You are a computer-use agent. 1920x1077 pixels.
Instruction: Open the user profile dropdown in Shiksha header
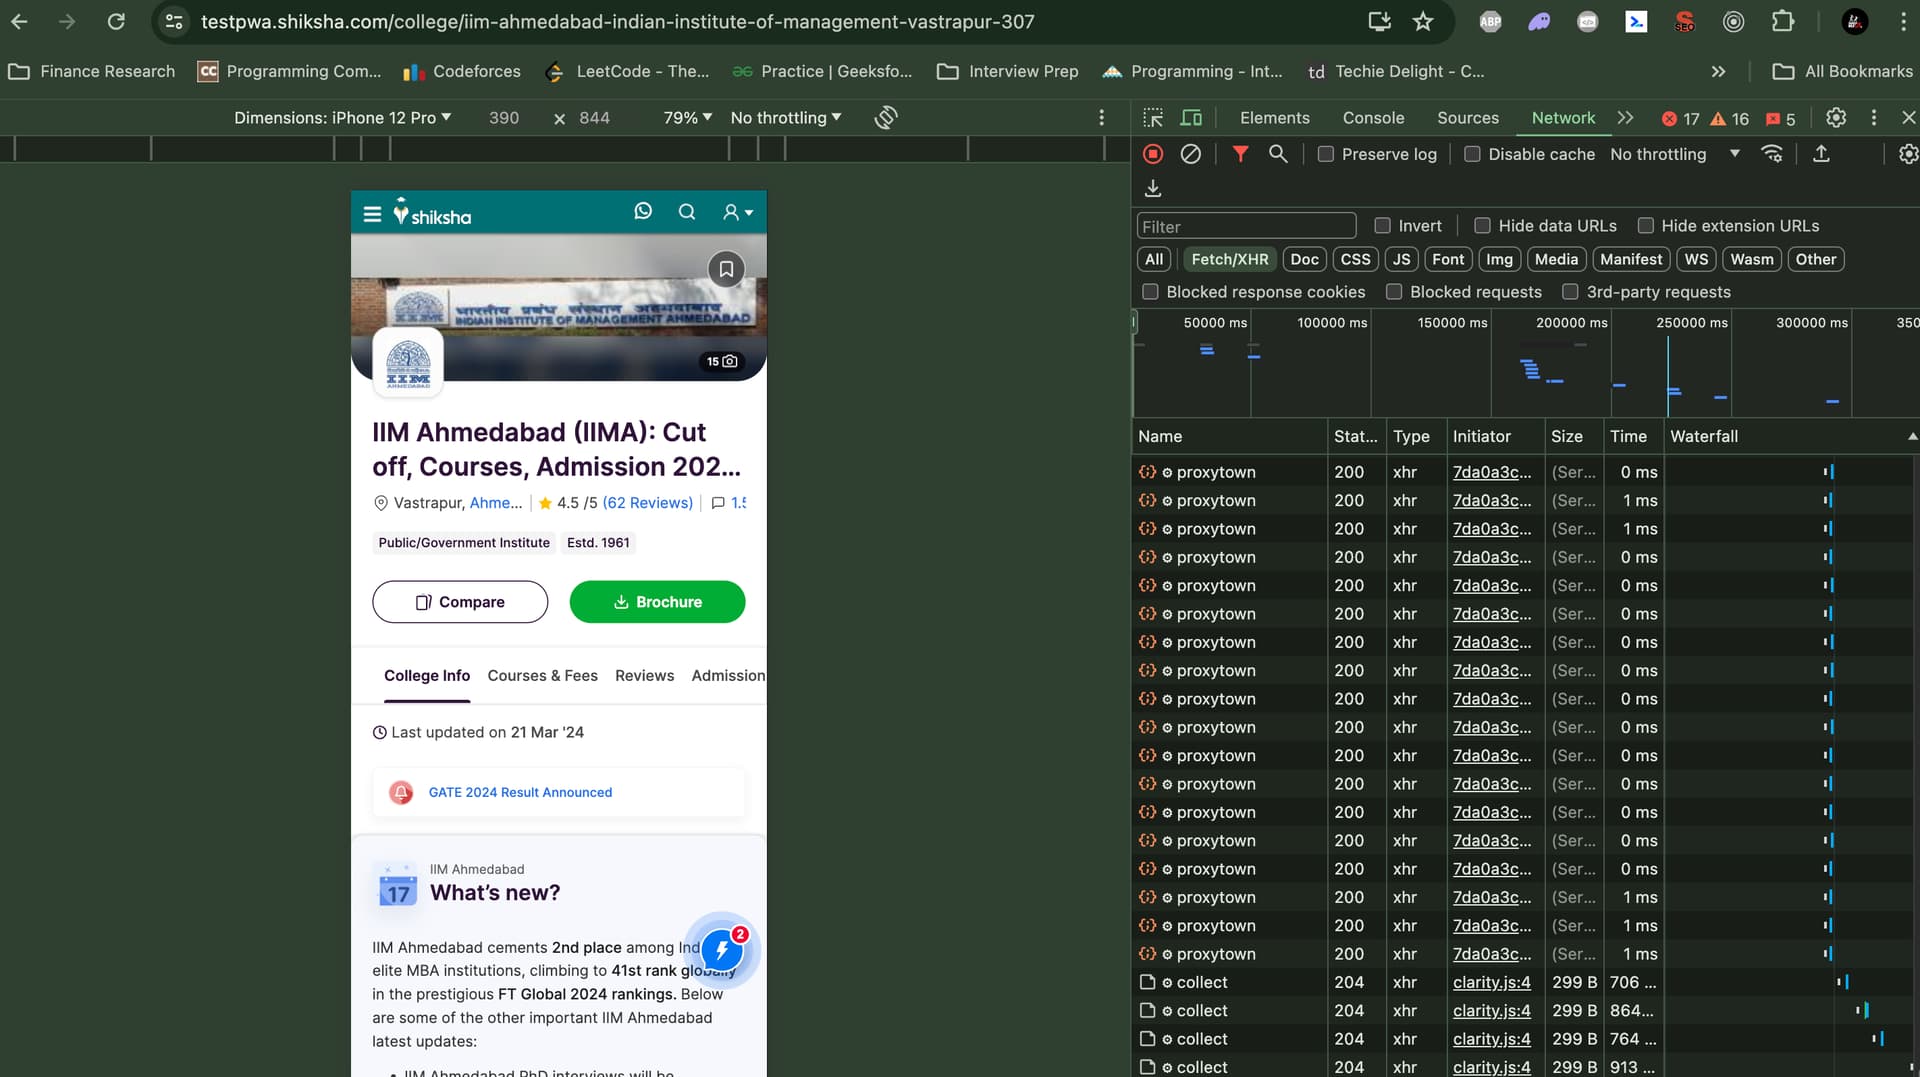click(x=737, y=212)
